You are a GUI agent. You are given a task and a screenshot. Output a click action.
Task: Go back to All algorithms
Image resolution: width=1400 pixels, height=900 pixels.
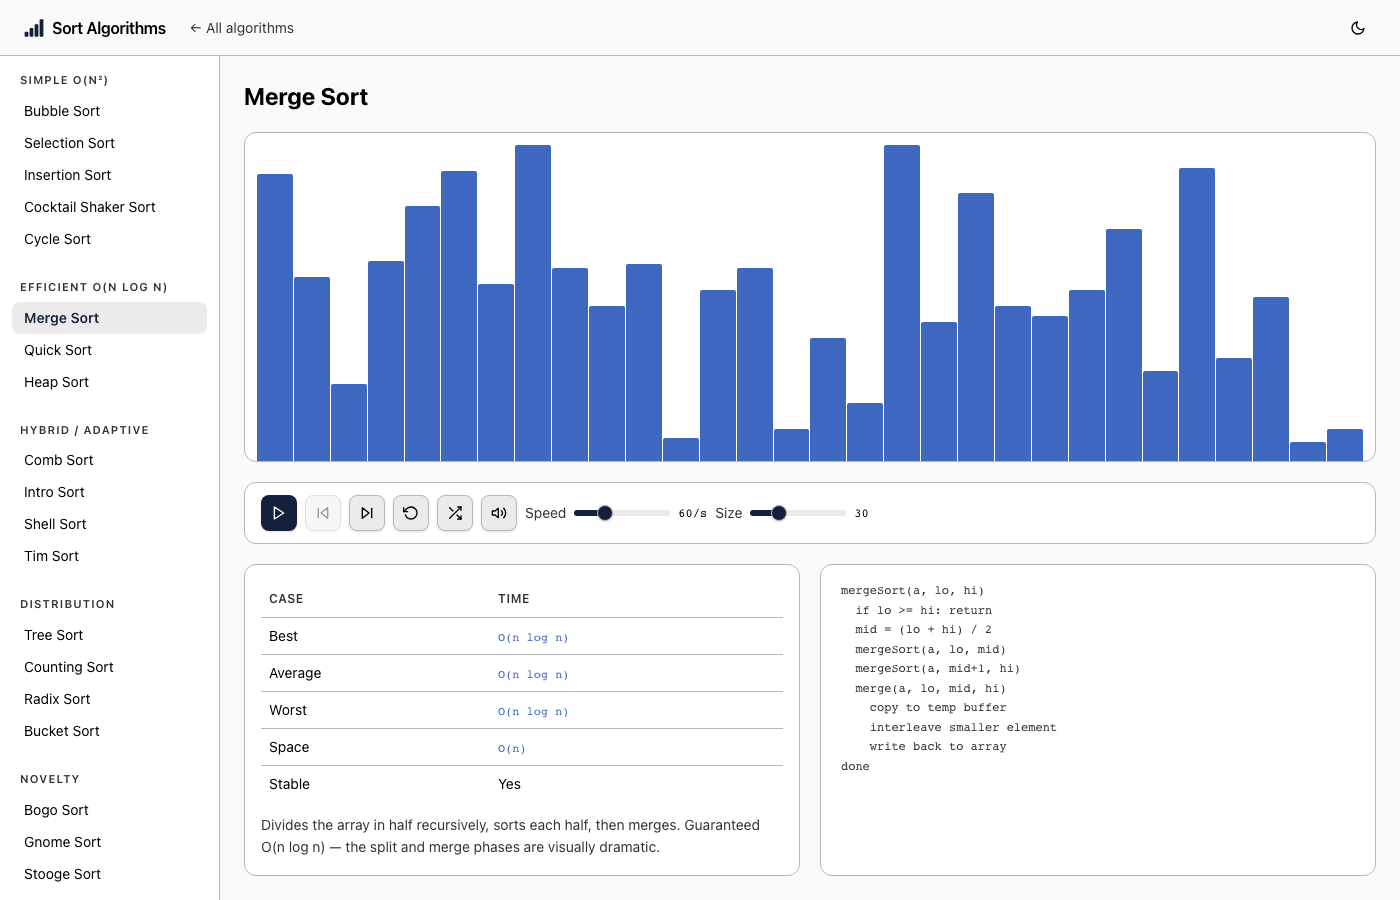242,28
